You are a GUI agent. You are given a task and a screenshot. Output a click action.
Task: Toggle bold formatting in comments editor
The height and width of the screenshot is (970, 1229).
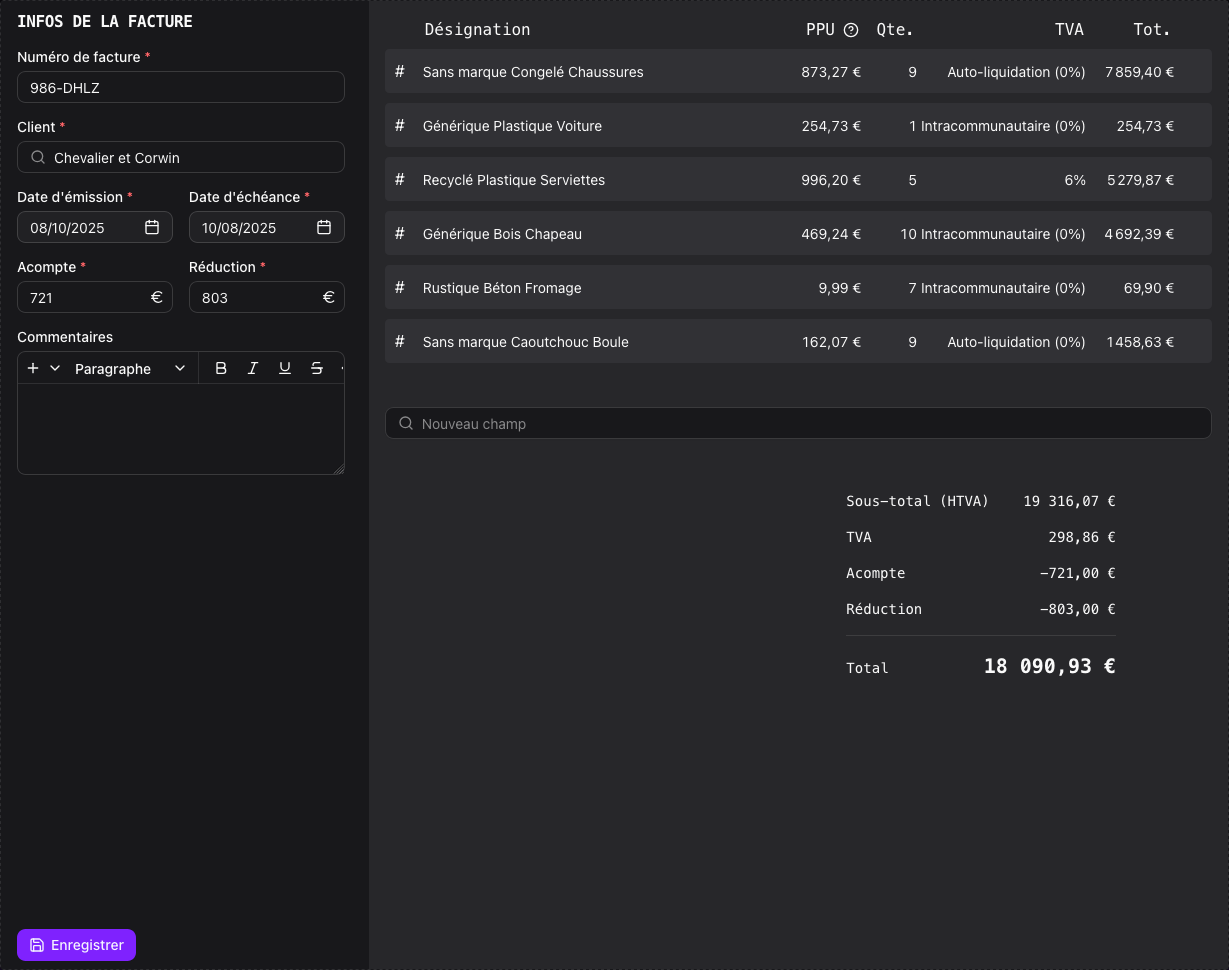pyautogui.click(x=221, y=368)
